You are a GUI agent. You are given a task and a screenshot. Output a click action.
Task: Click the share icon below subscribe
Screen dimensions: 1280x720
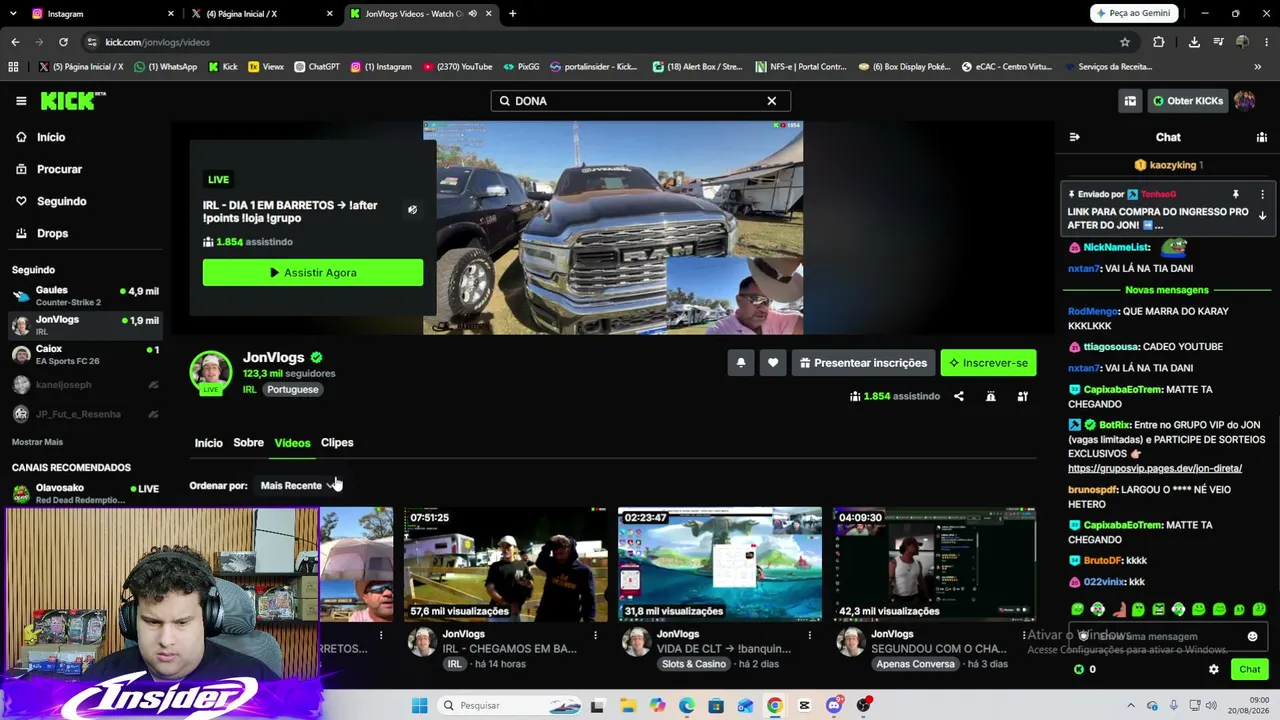958,396
